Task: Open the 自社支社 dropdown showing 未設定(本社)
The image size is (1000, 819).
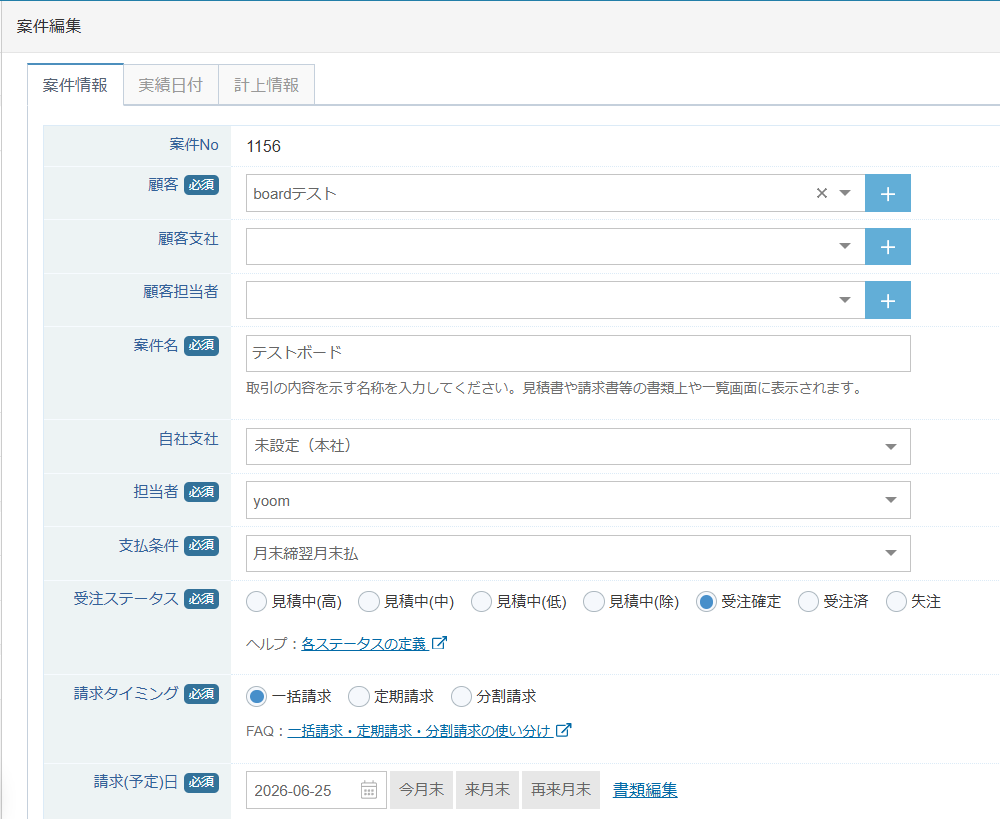Action: coord(578,446)
